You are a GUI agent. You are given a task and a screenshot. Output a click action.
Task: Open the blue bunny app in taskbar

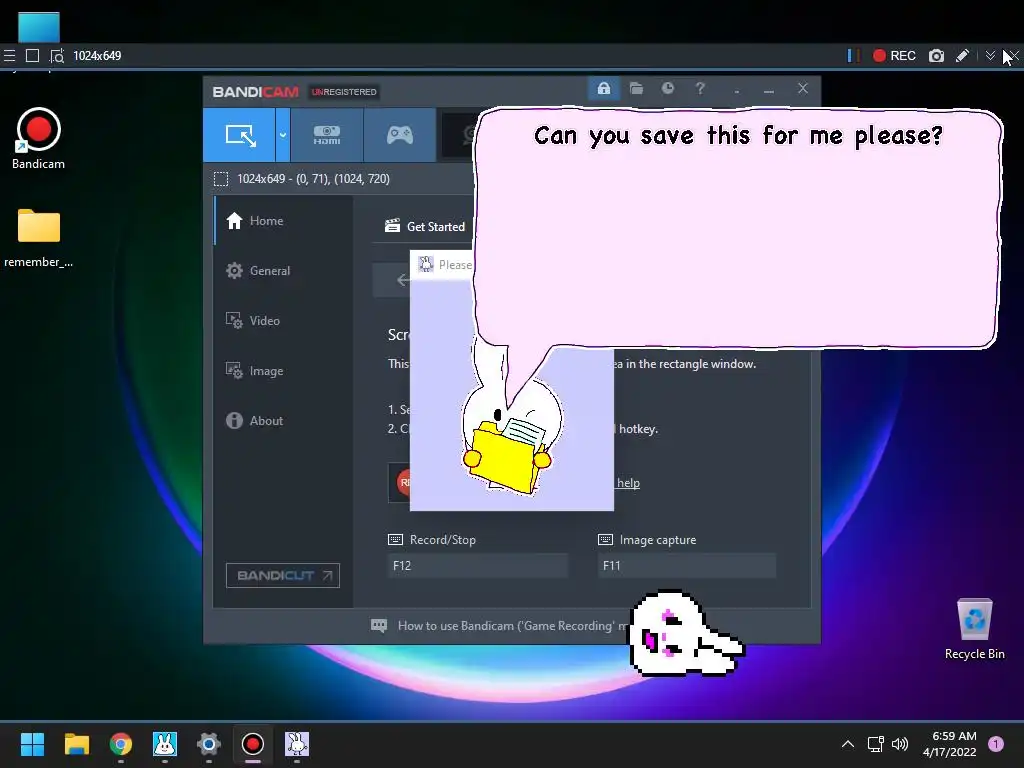(165, 744)
